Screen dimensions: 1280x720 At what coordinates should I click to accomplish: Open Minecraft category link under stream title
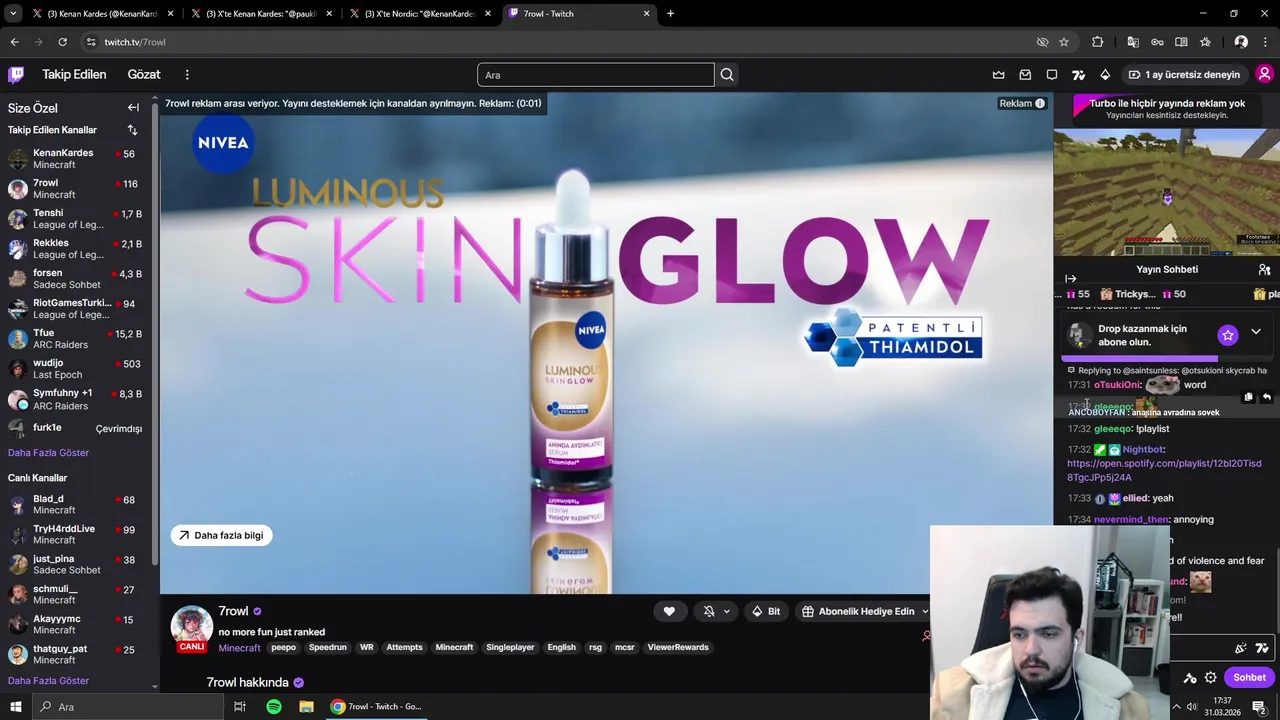(239, 648)
